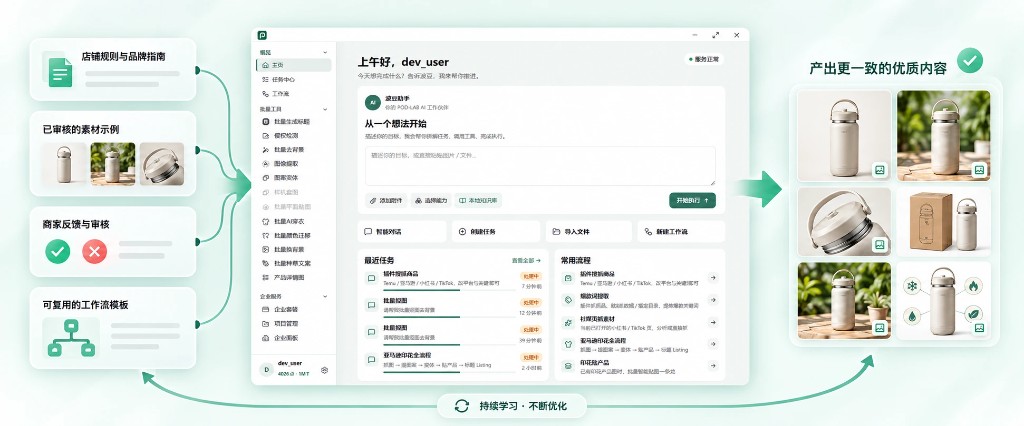Click the green app logo in title bar

point(262,35)
